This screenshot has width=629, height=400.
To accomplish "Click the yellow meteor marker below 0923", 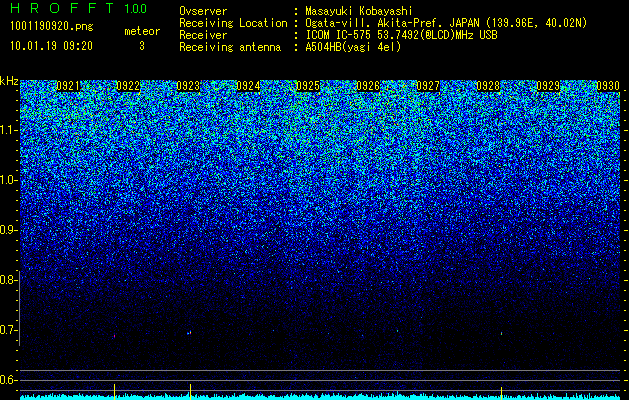I will click(x=190, y=392).
